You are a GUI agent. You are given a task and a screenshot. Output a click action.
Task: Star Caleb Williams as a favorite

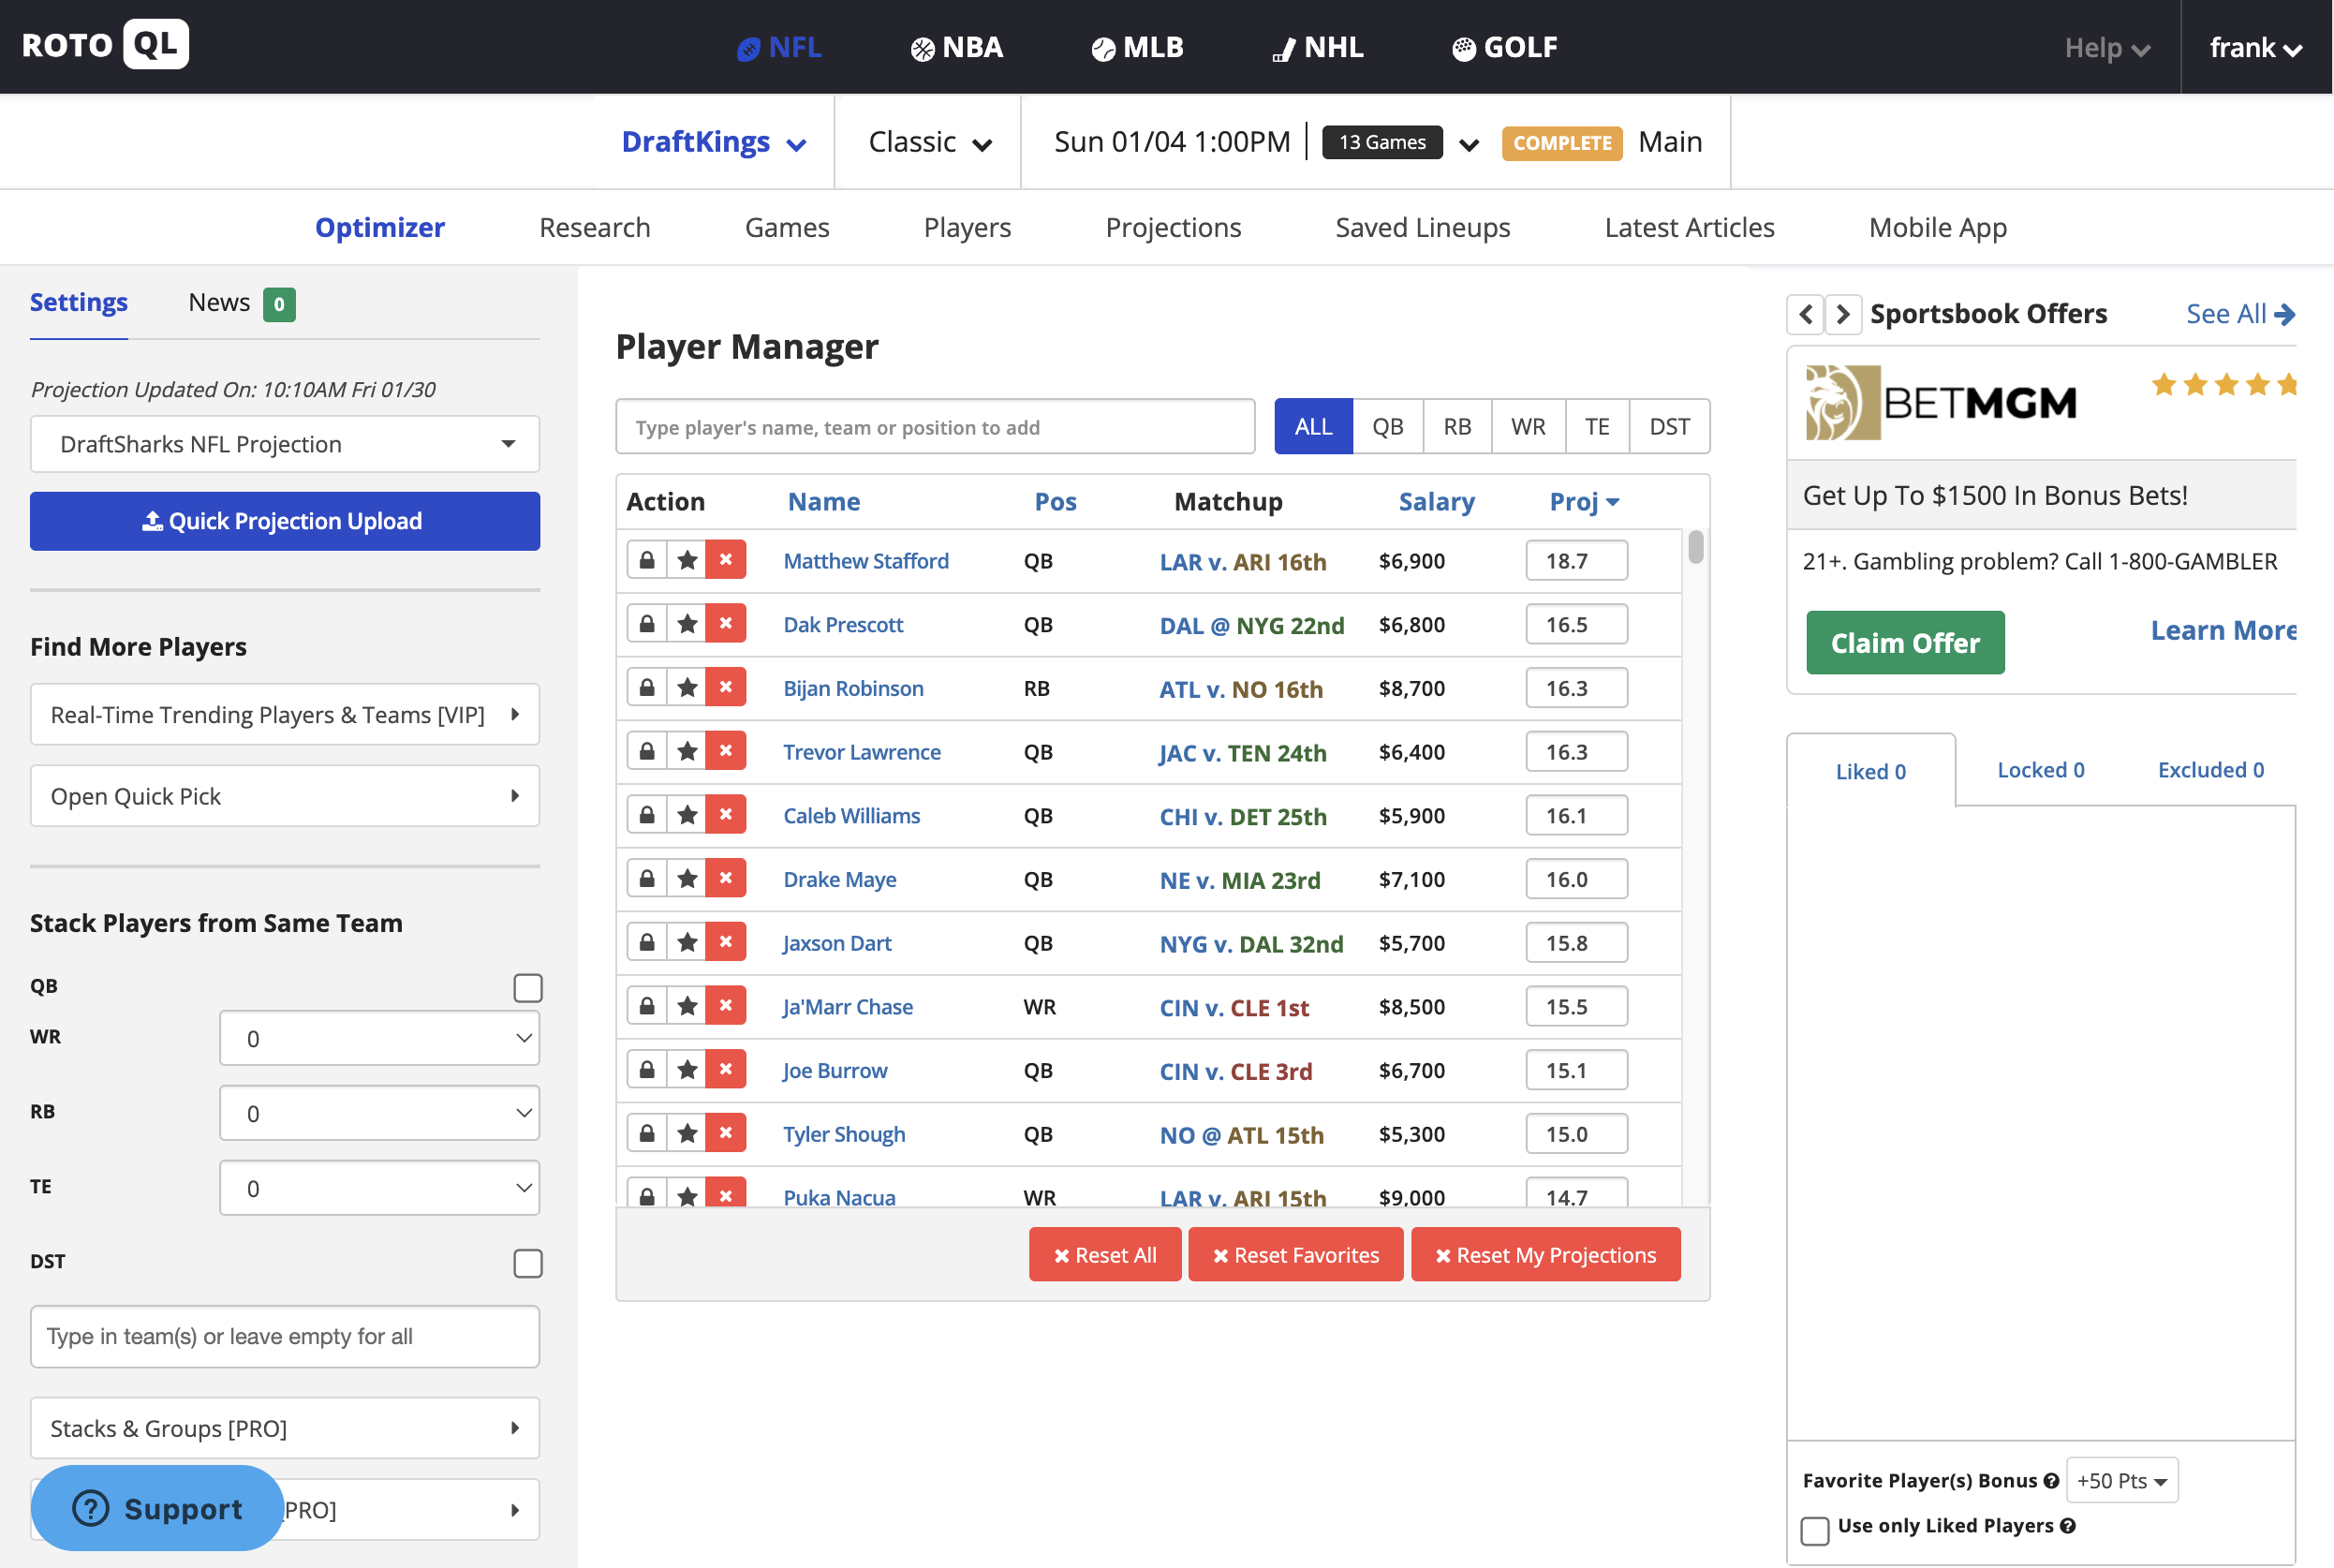click(687, 815)
